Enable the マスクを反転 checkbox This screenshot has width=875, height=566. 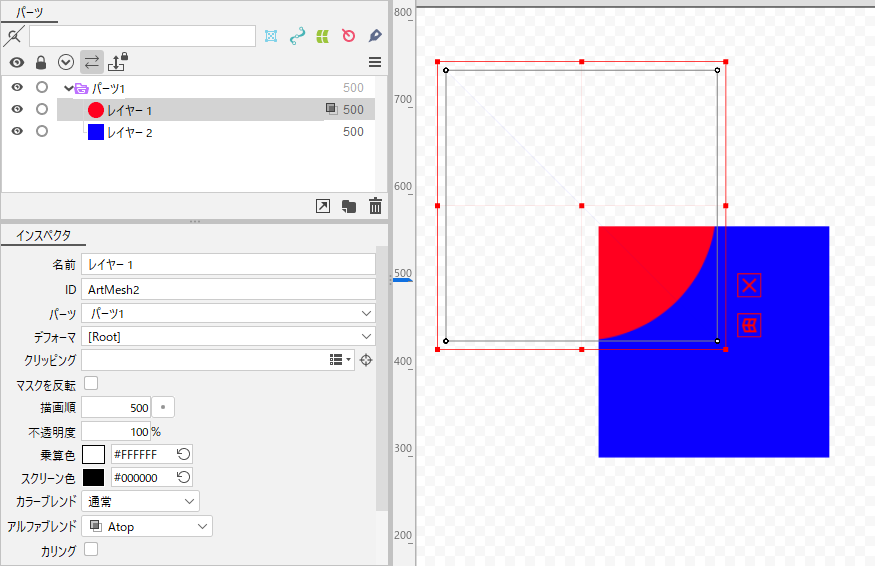(x=91, y=383)
